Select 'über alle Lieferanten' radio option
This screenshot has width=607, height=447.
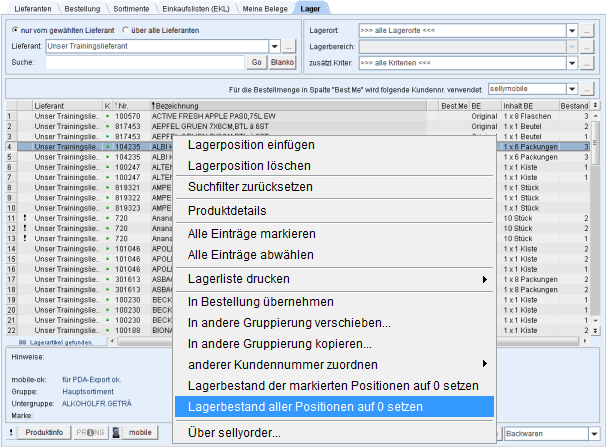pos(127,30)
